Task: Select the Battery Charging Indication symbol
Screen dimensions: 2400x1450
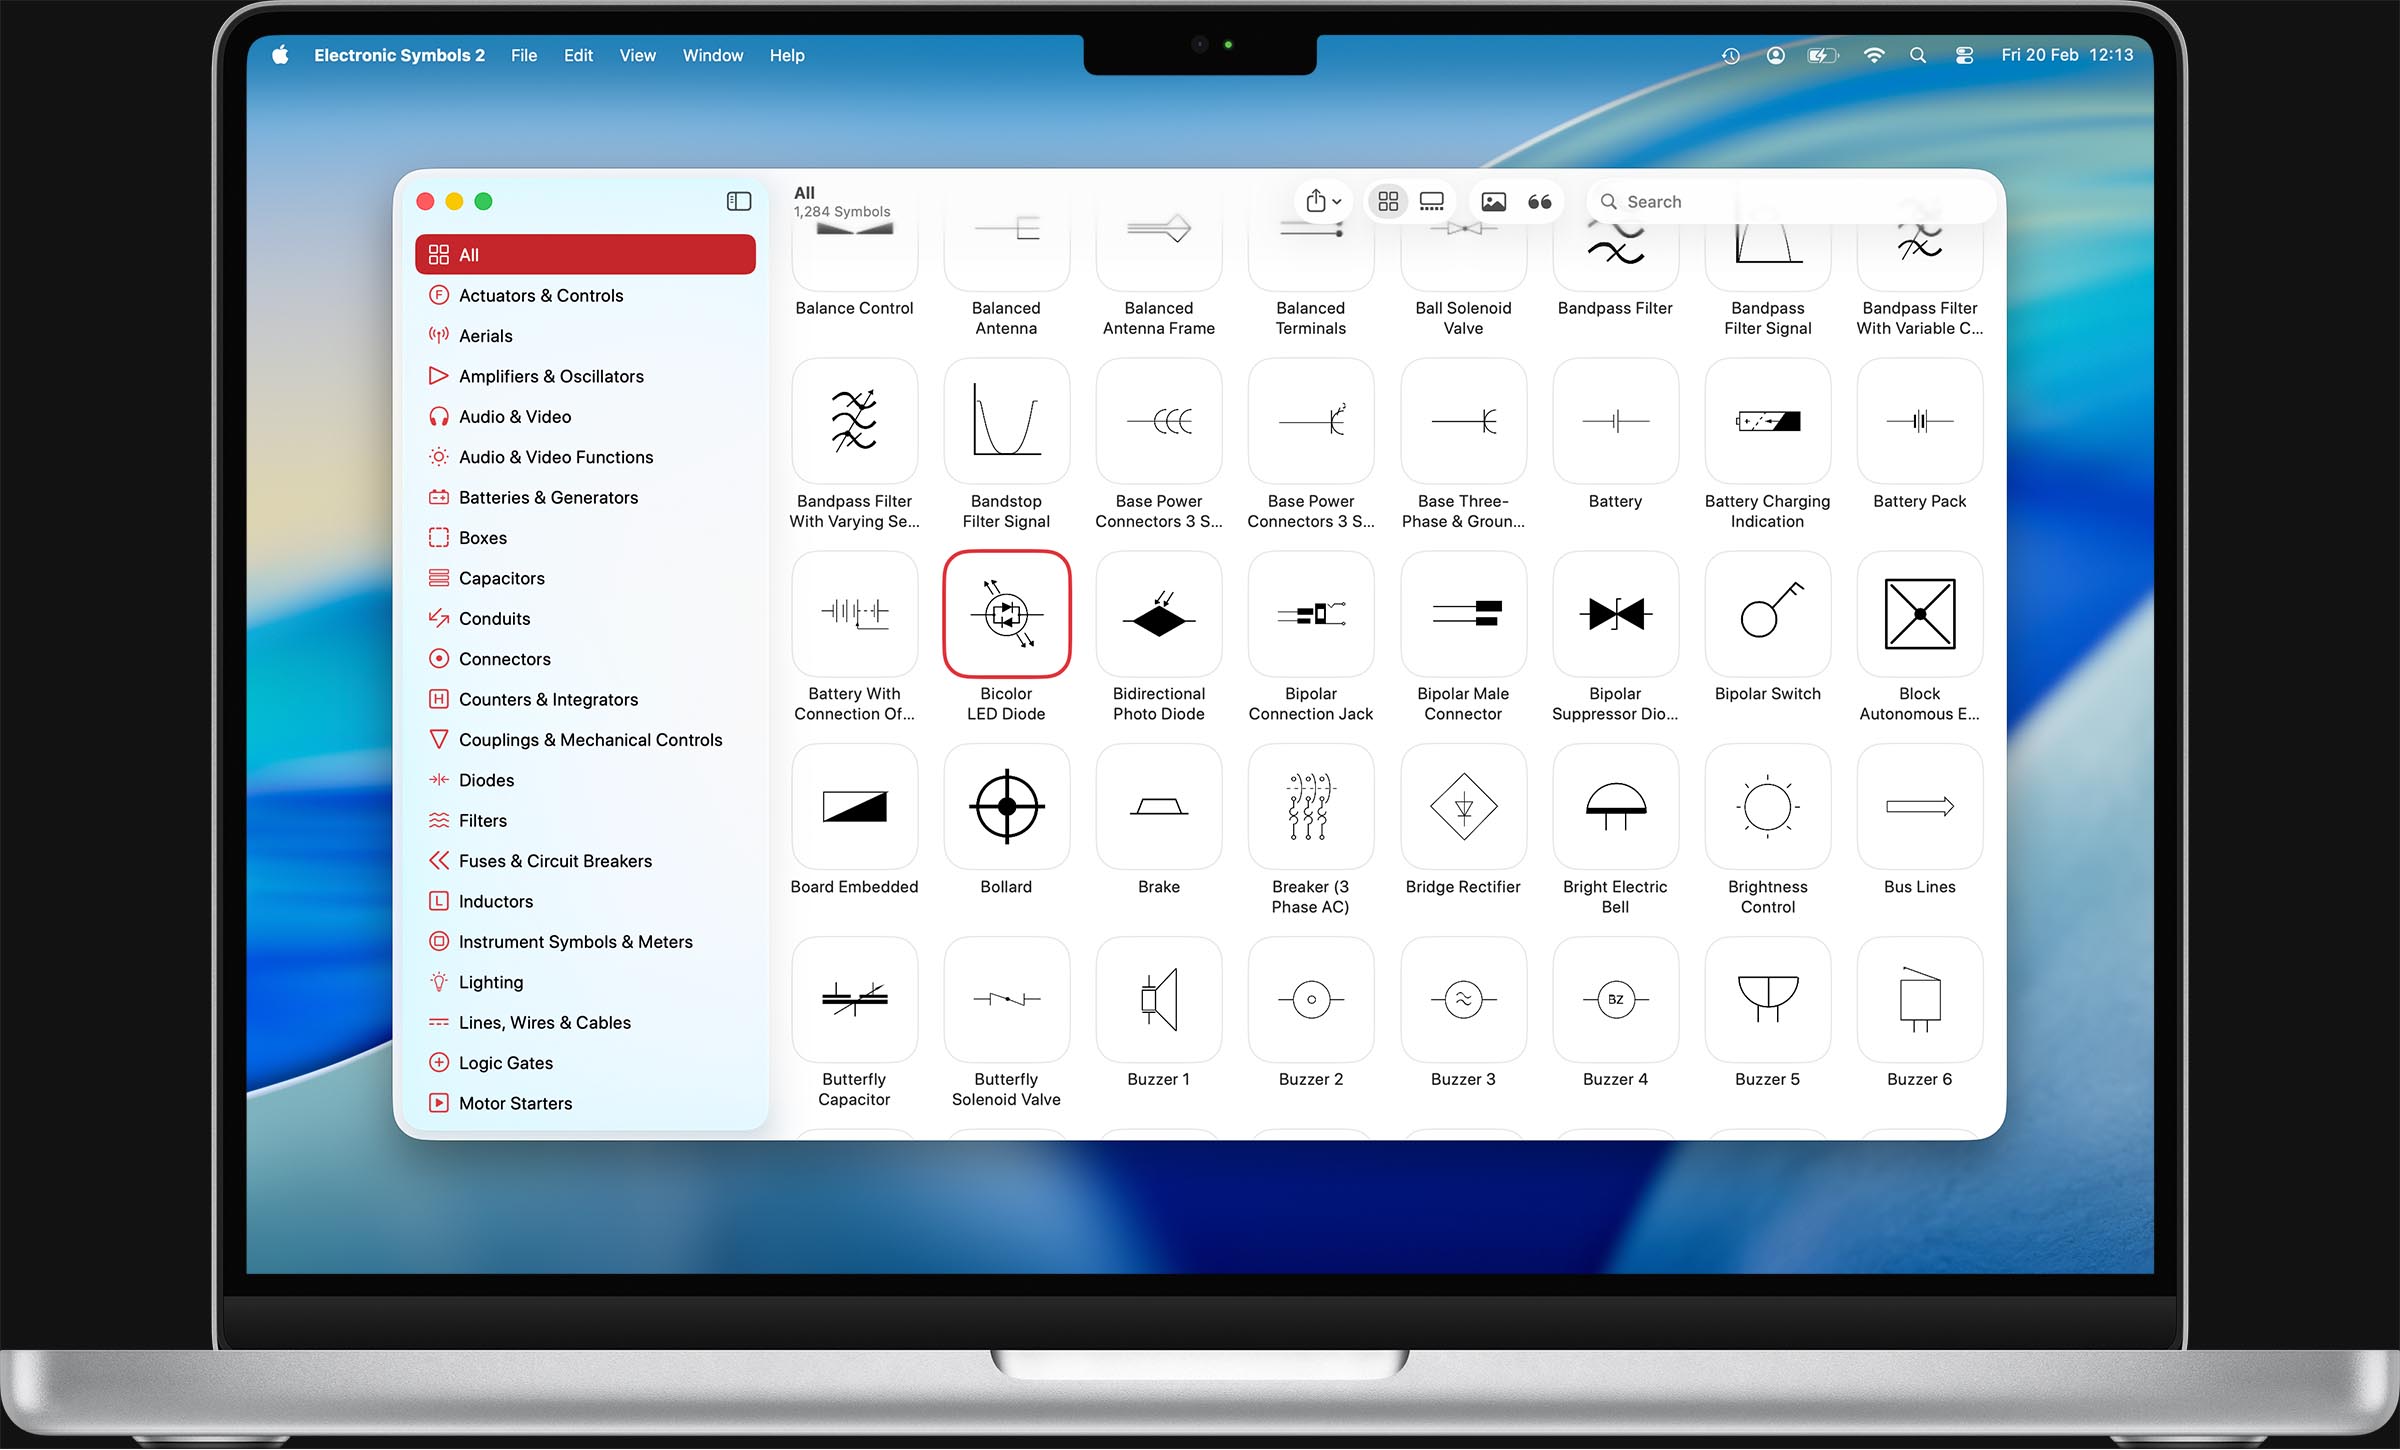Action: click(1767, 422)
